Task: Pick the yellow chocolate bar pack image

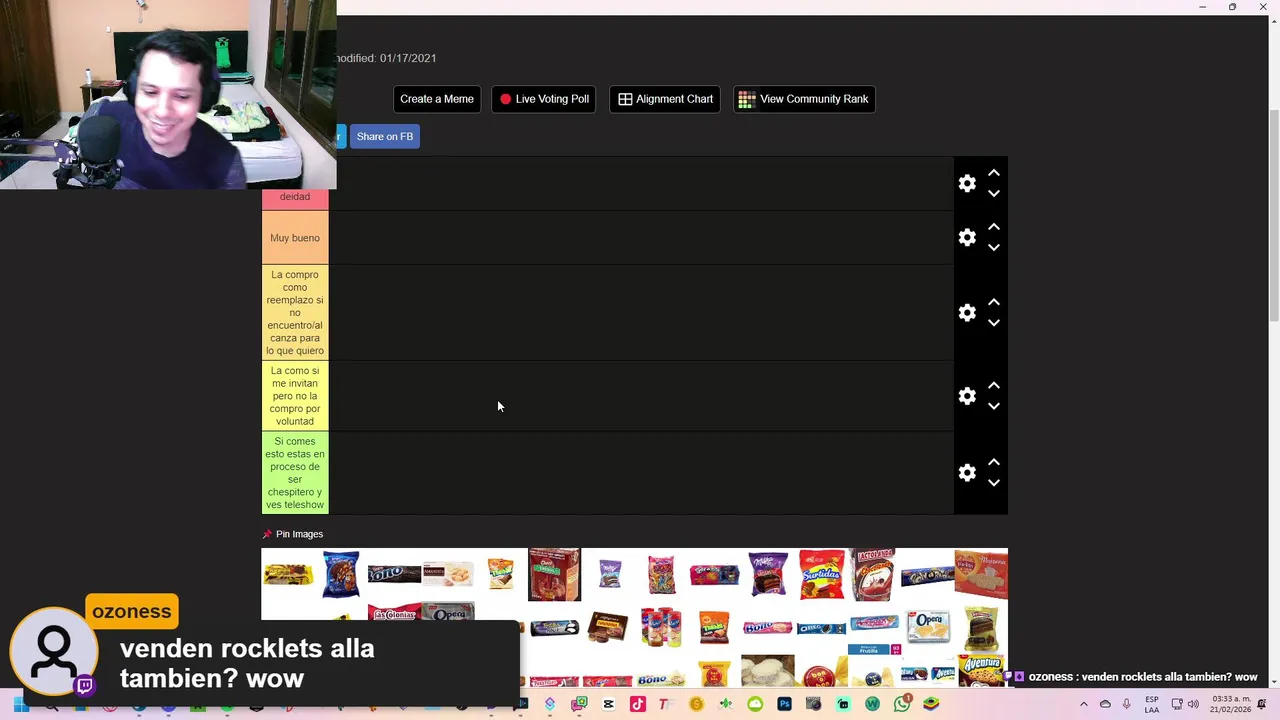Action: coord(288,575)
